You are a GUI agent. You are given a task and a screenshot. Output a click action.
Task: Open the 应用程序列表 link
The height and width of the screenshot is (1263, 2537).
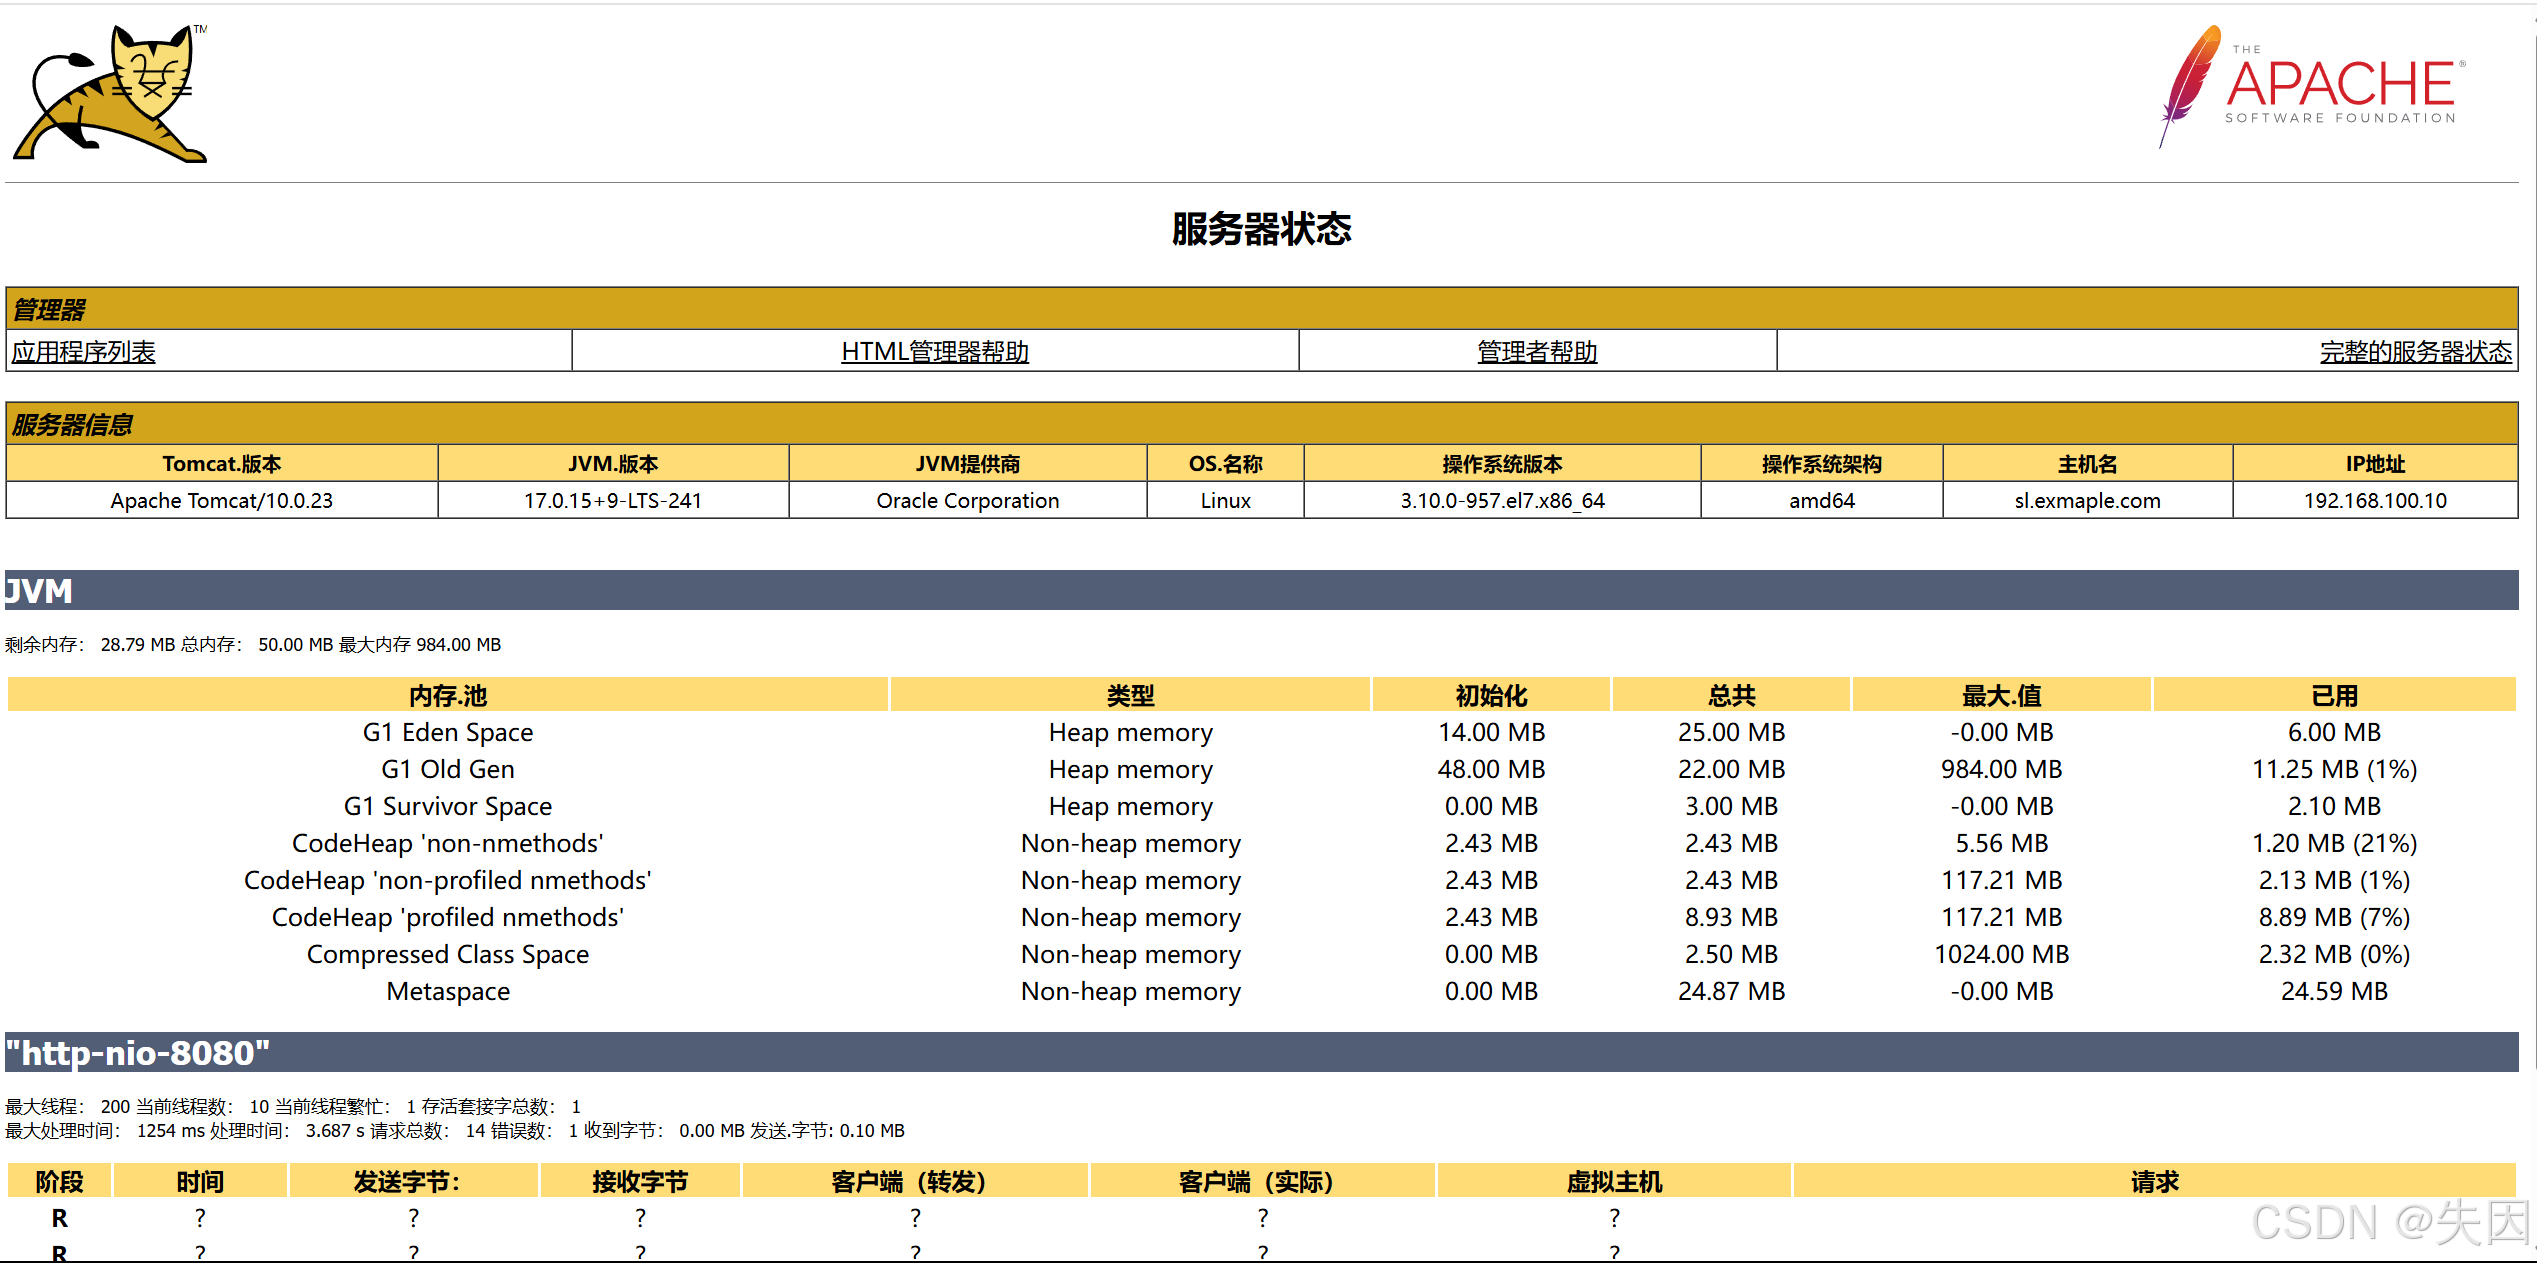point(84,352)
